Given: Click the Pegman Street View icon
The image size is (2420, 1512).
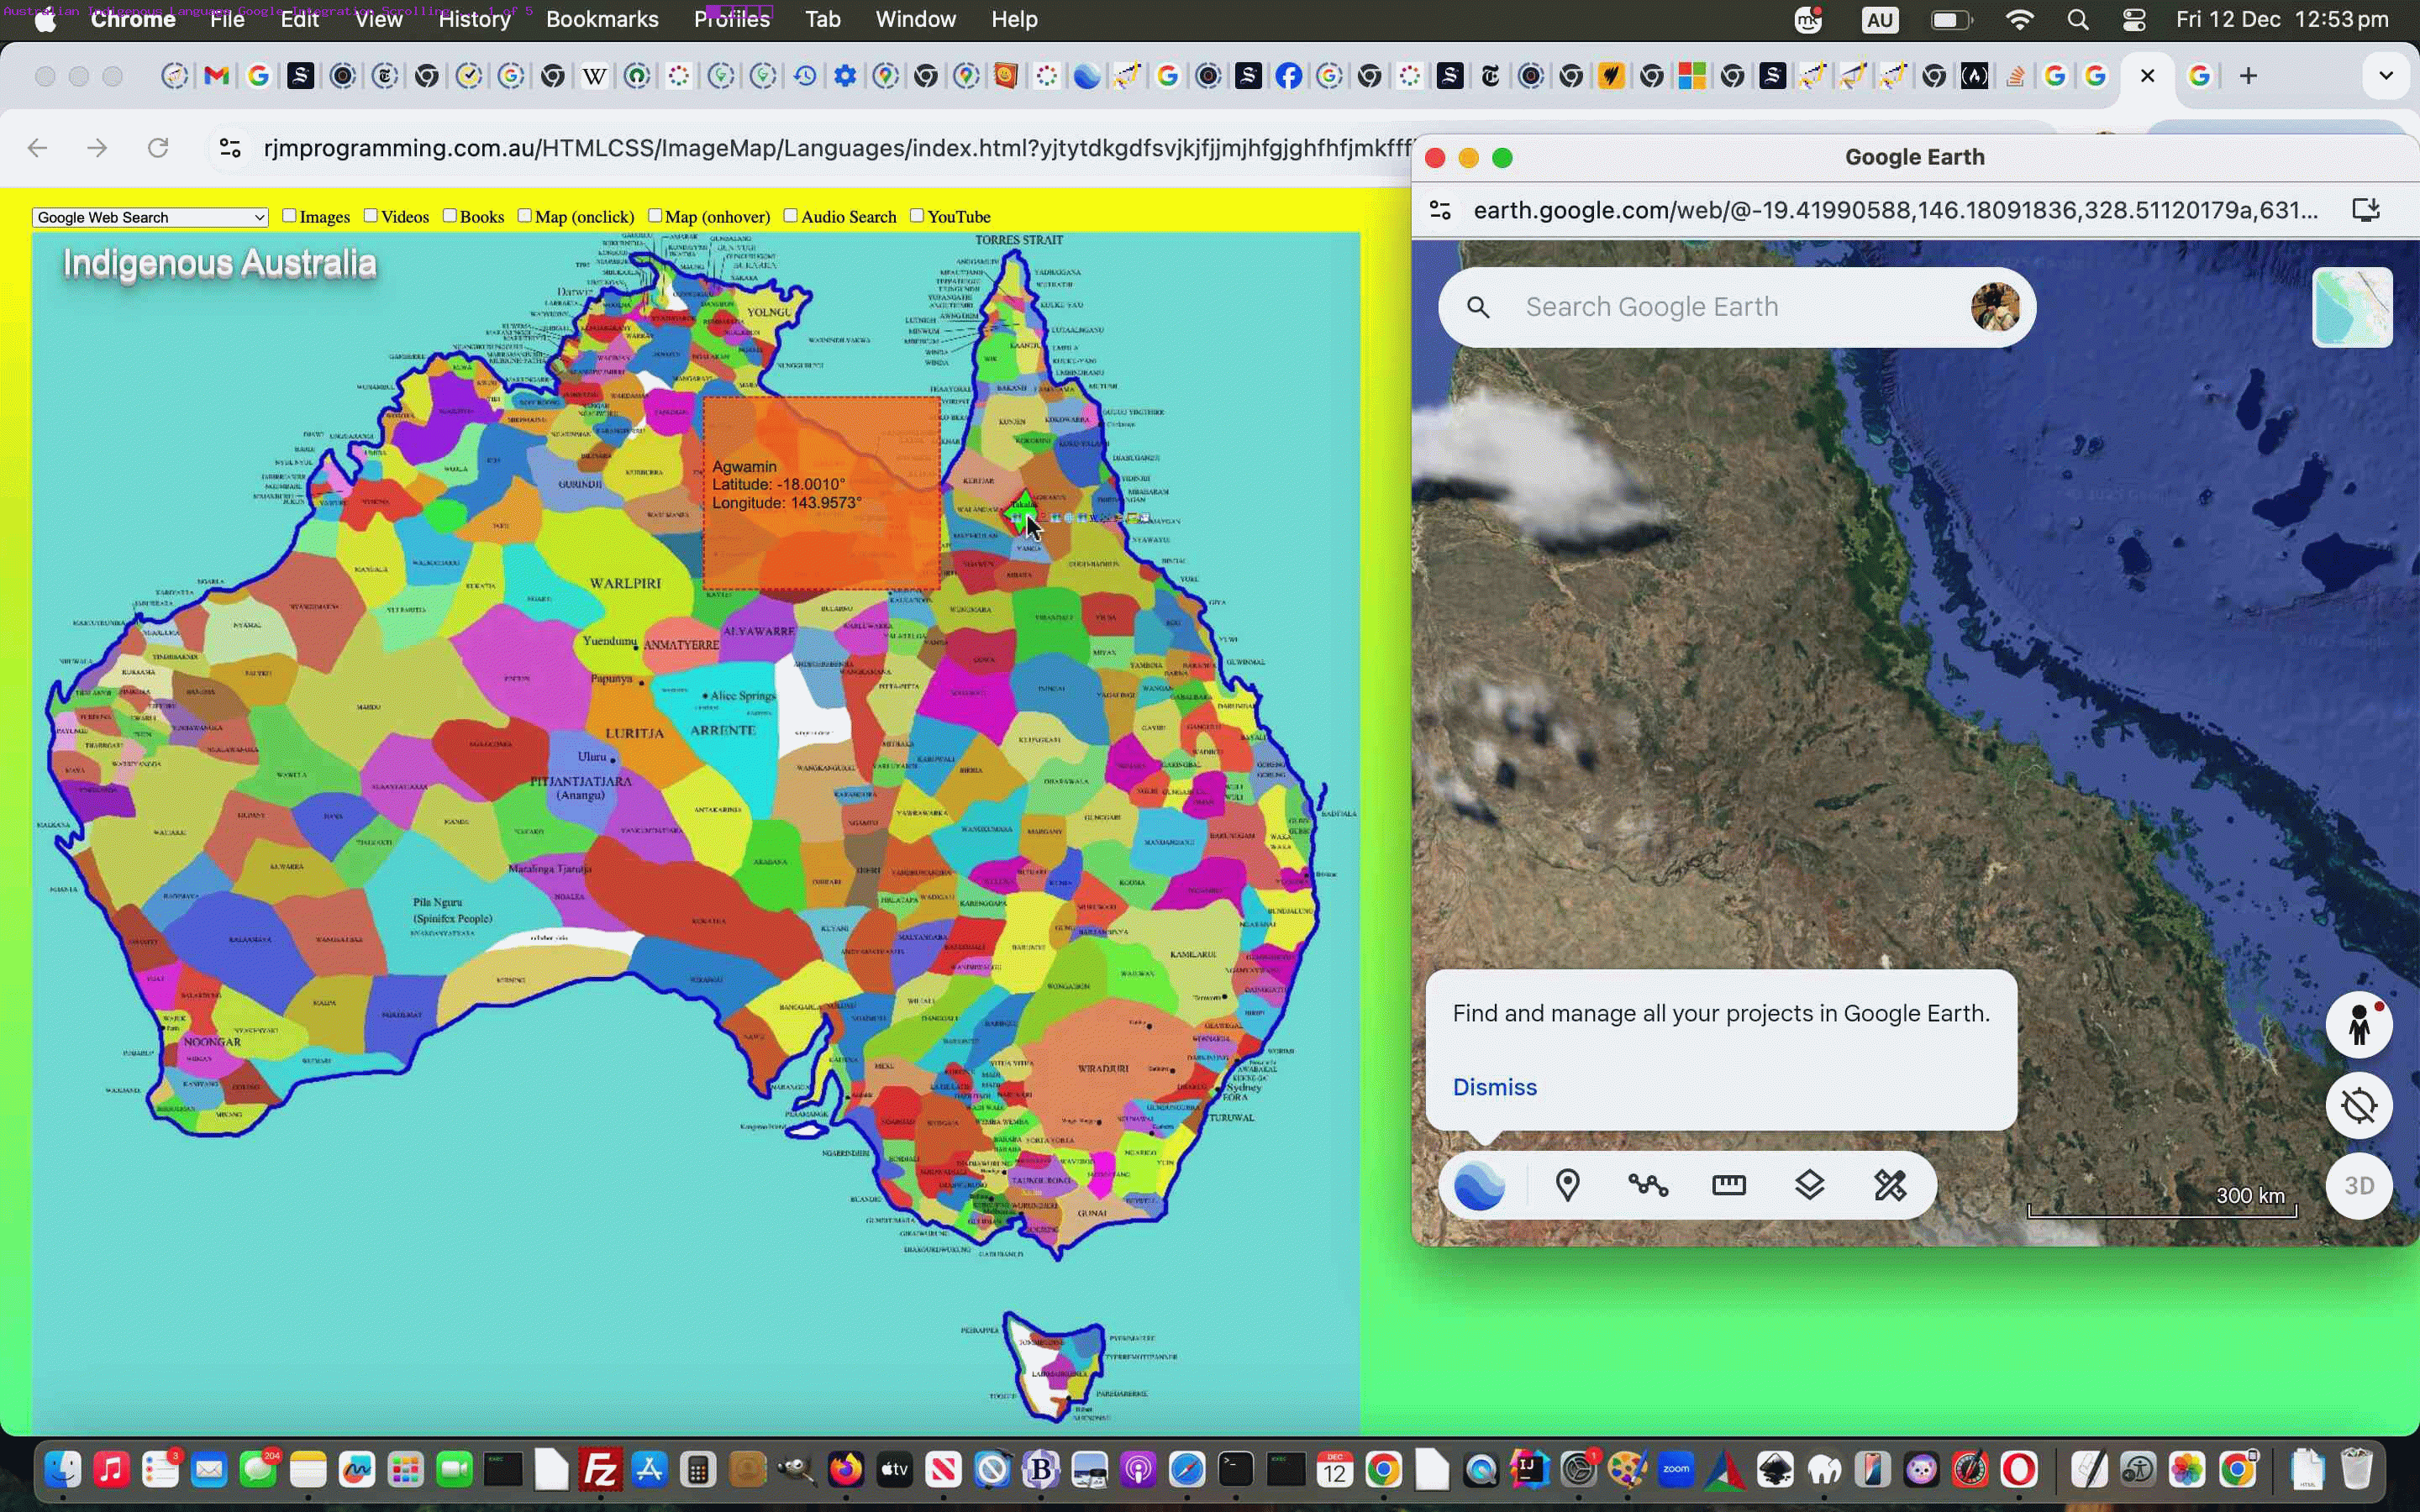Looking at the screenshot, I should click(2360, 1024).
